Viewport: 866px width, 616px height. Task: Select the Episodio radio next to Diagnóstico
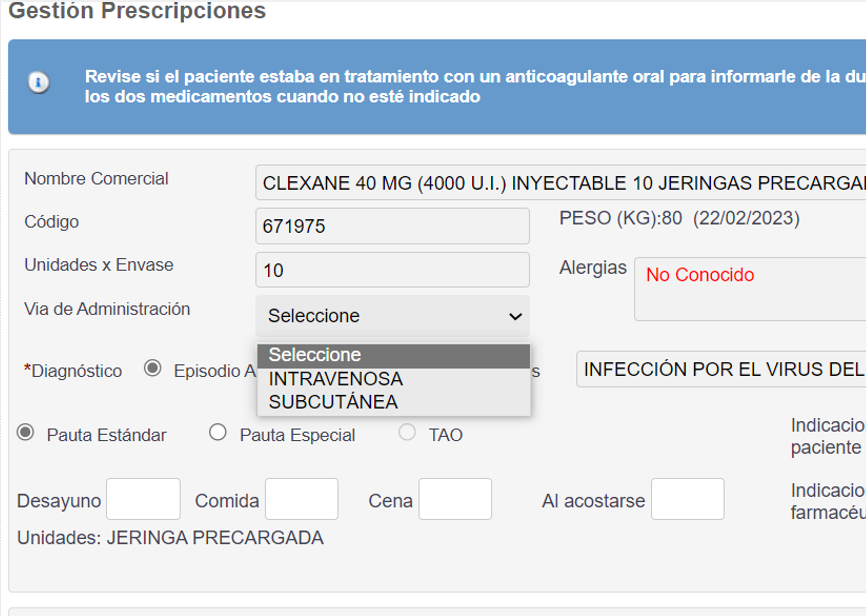pos(153,369)
